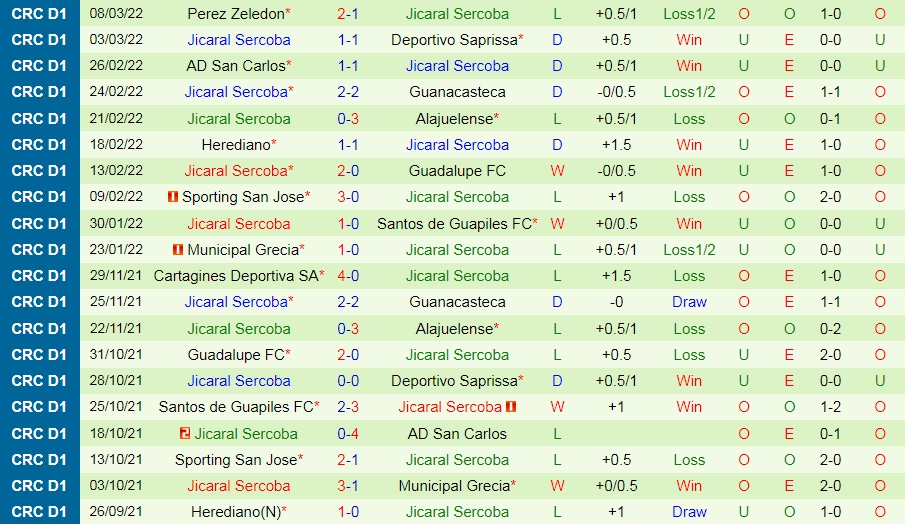
Task: Open Santos de Guapiles FC in the 30/01/22 row
Action: pyautogui.click(x=455, y=224)
